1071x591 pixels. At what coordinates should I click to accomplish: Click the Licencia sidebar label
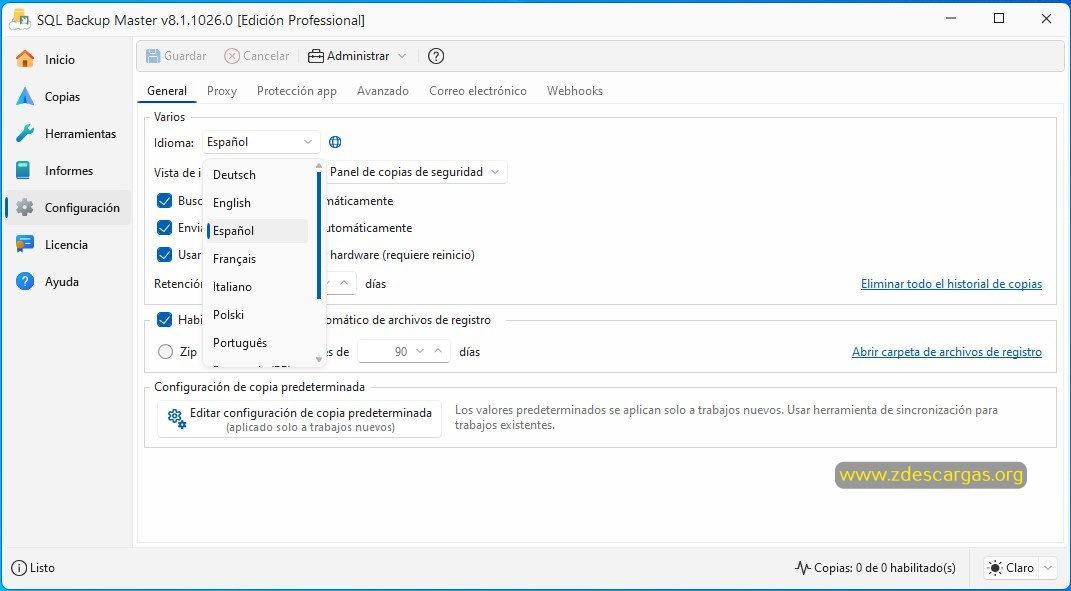click(x=66, y=245)
